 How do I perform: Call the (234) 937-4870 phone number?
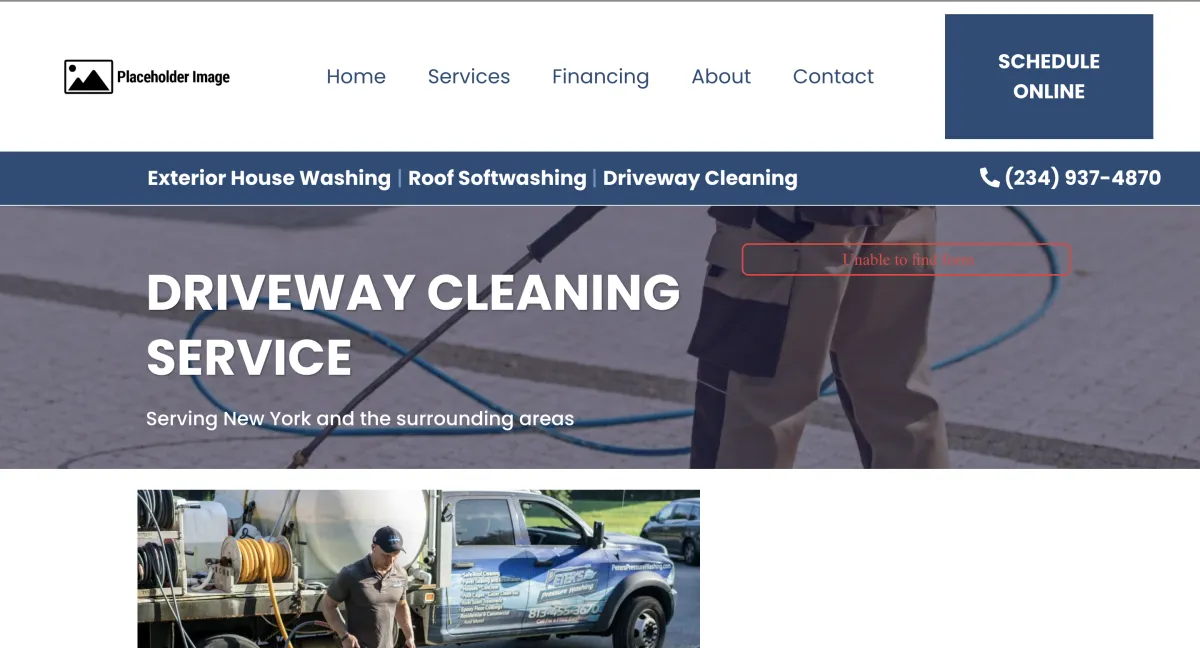pyautogui.click(x=1082, y=178)
